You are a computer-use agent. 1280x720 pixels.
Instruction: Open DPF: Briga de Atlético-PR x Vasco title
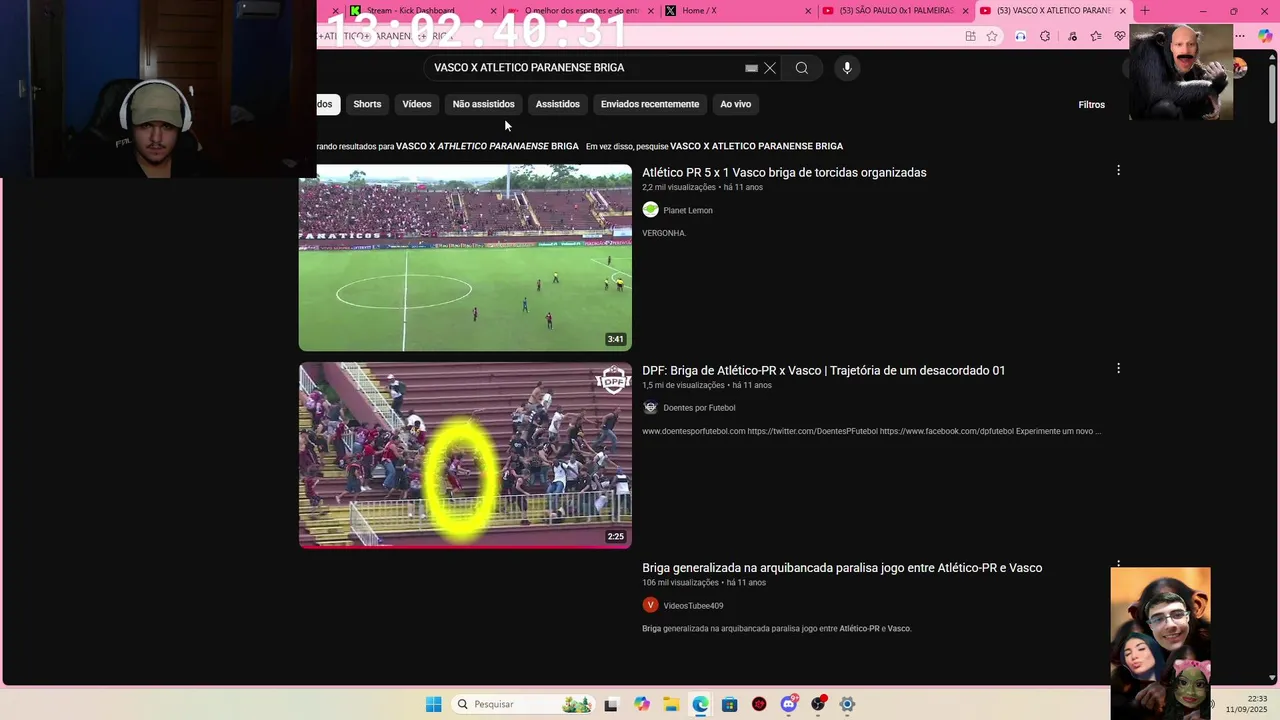pyautogui.click(x=823, y=370)
